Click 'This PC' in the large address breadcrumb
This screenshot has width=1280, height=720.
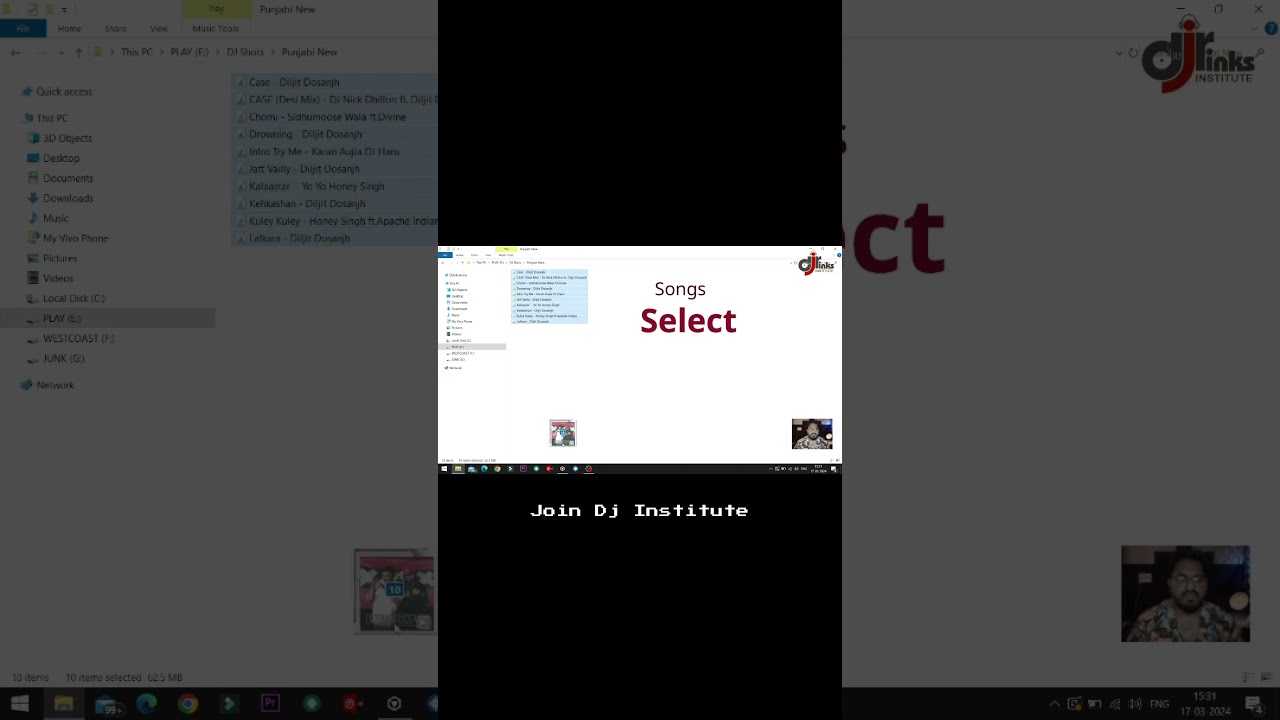(x=137, y=52)
